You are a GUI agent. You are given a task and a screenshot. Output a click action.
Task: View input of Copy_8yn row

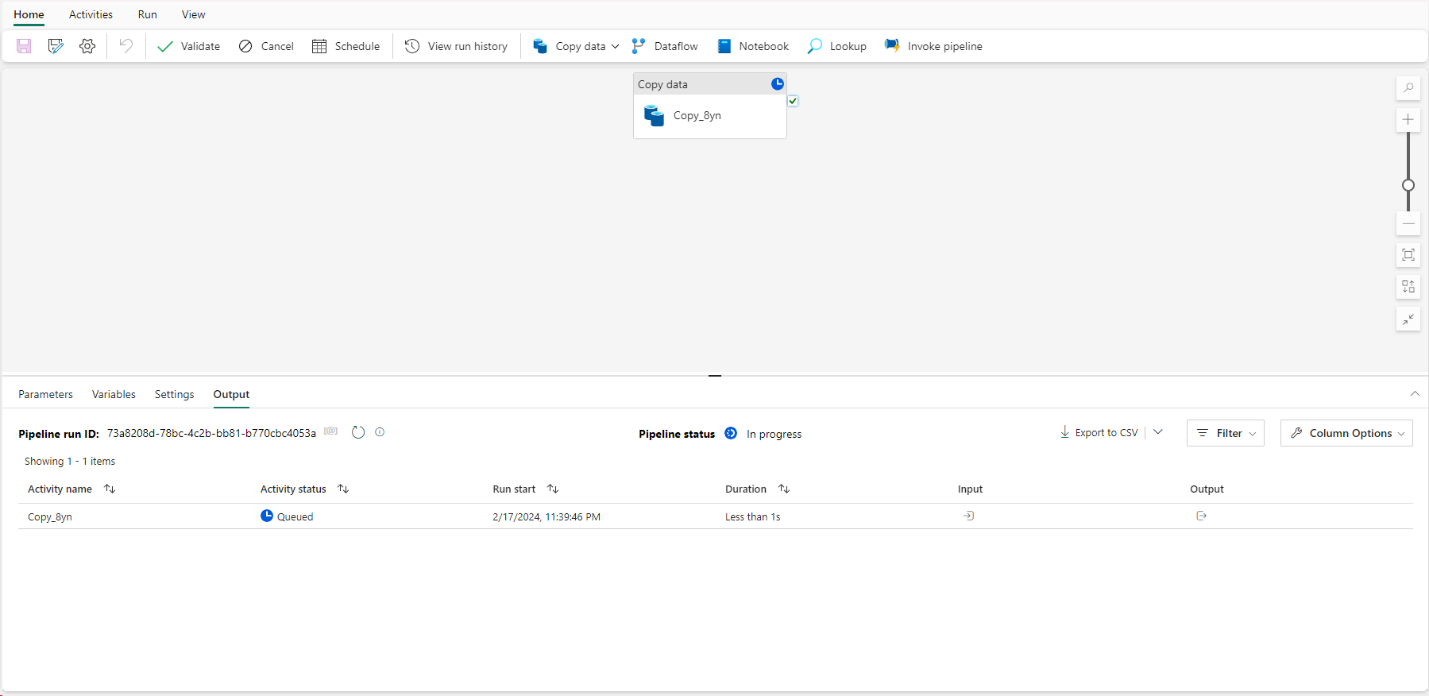968,516
